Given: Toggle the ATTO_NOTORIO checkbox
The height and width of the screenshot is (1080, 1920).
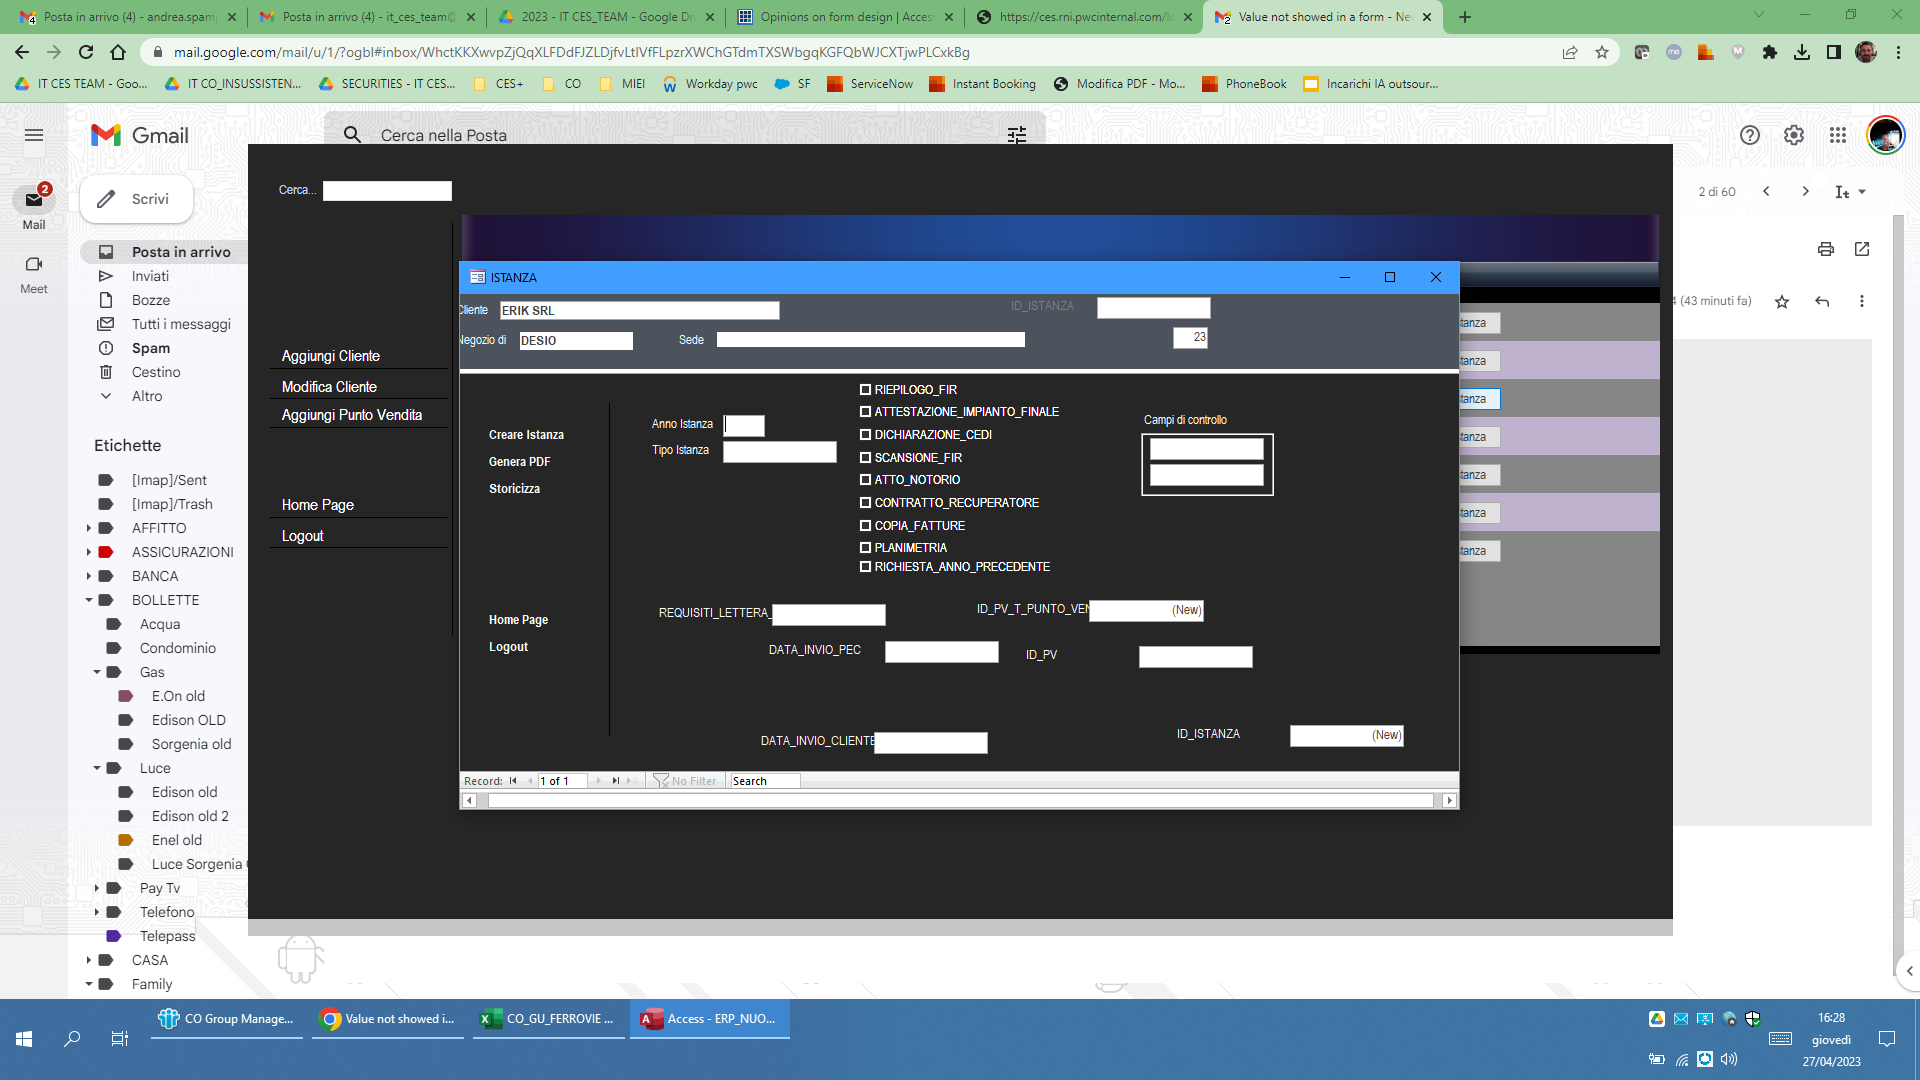Looking at the screenshot, I should [866, 480].
